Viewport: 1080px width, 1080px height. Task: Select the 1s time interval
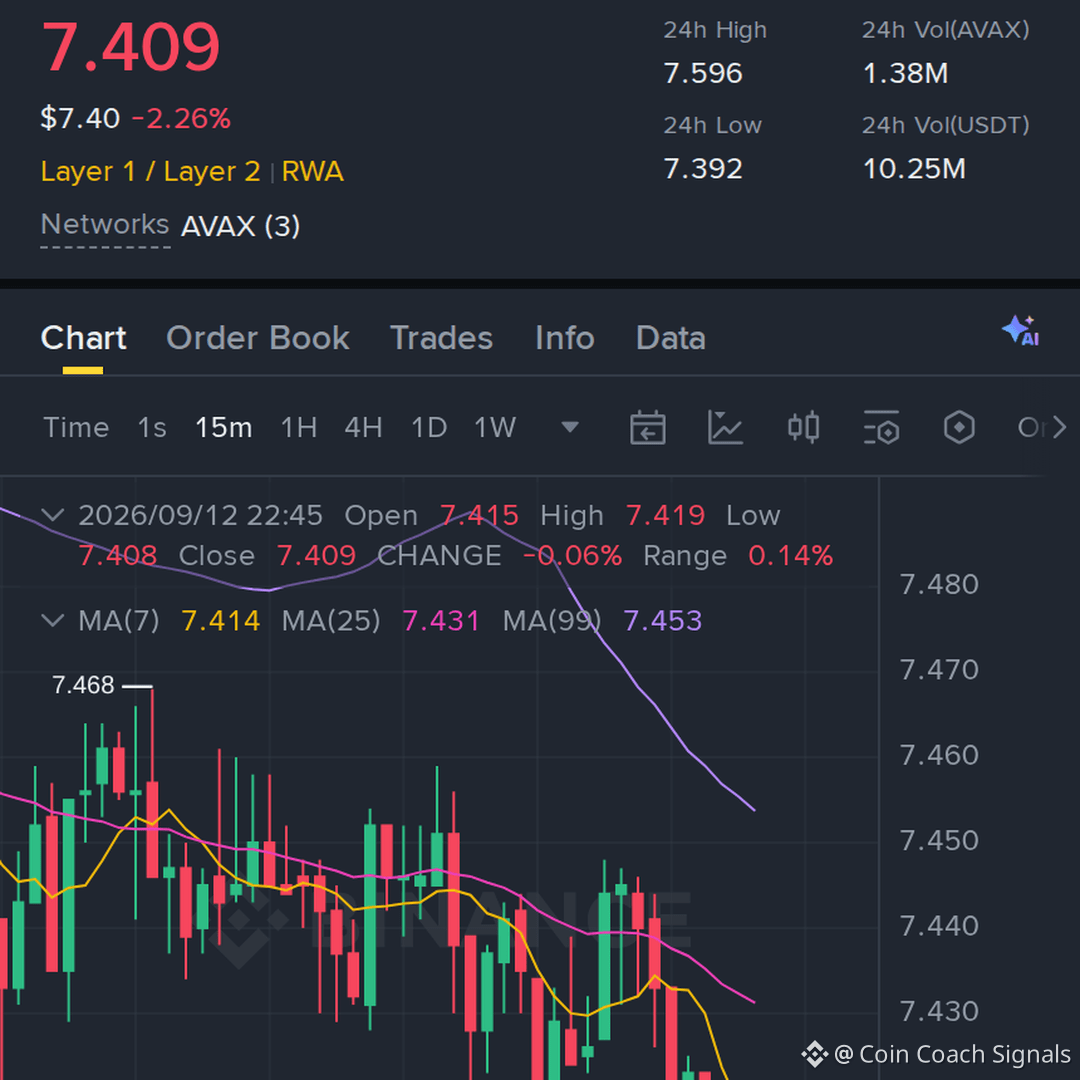point(152,428)
